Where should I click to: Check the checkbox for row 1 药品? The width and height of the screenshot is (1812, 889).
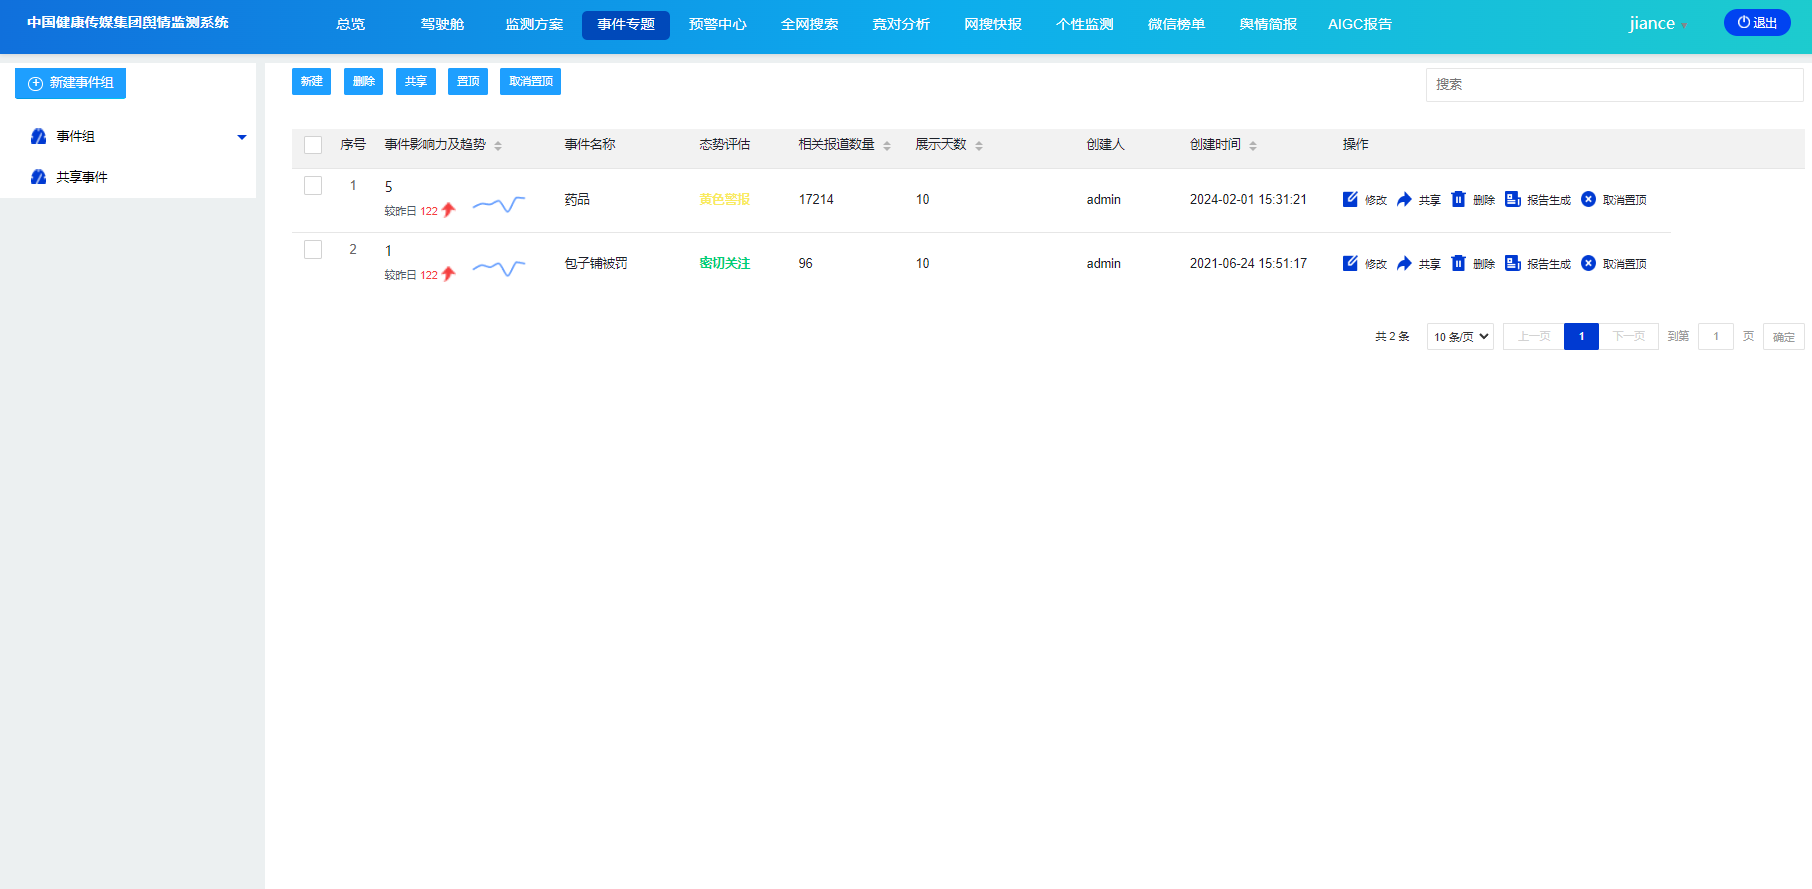pyautogui.click(x=313, y=186)
